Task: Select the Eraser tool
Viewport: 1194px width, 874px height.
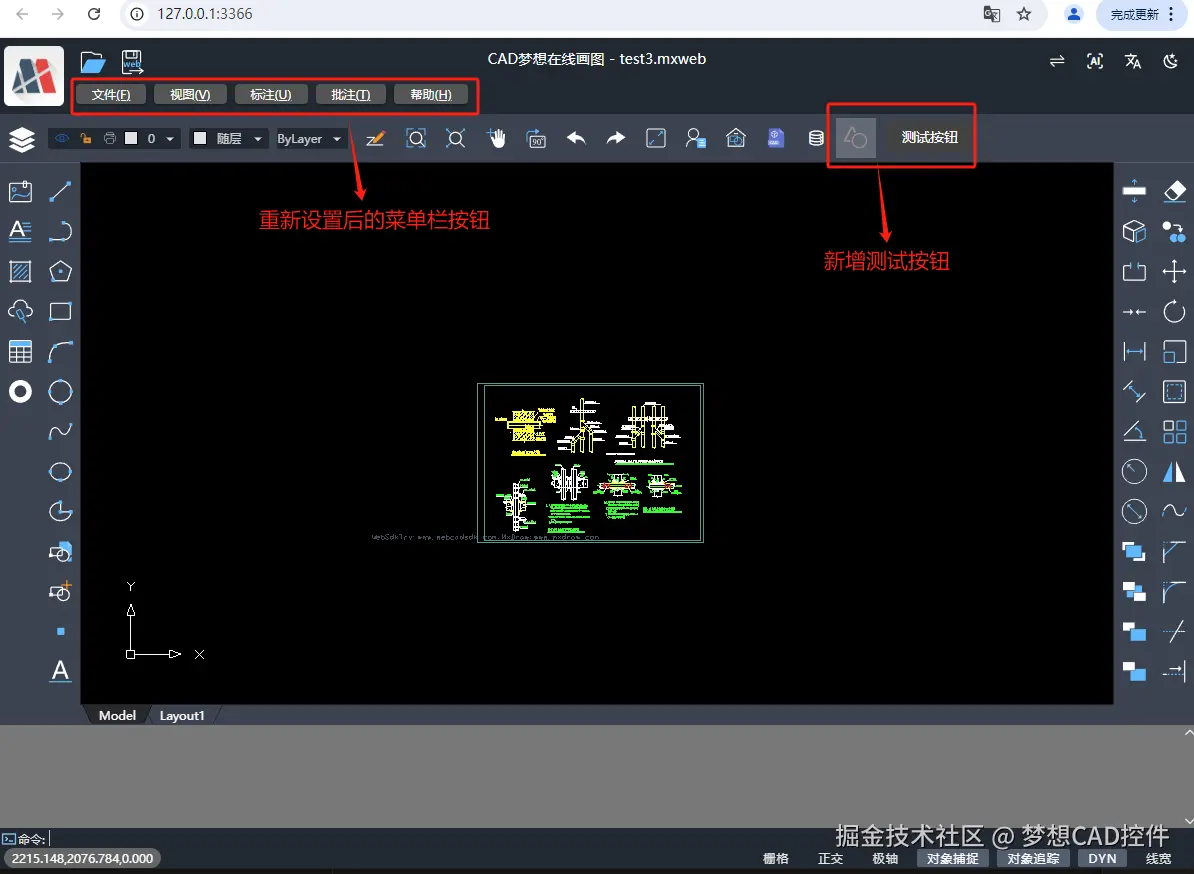Action: (x=1175, y=191)
